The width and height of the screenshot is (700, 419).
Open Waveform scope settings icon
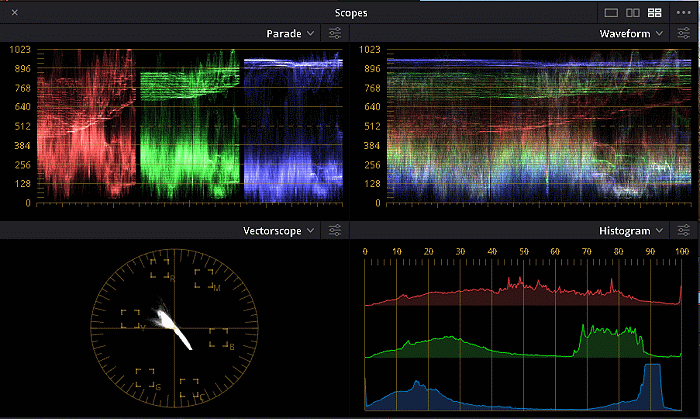coord(683,33)
